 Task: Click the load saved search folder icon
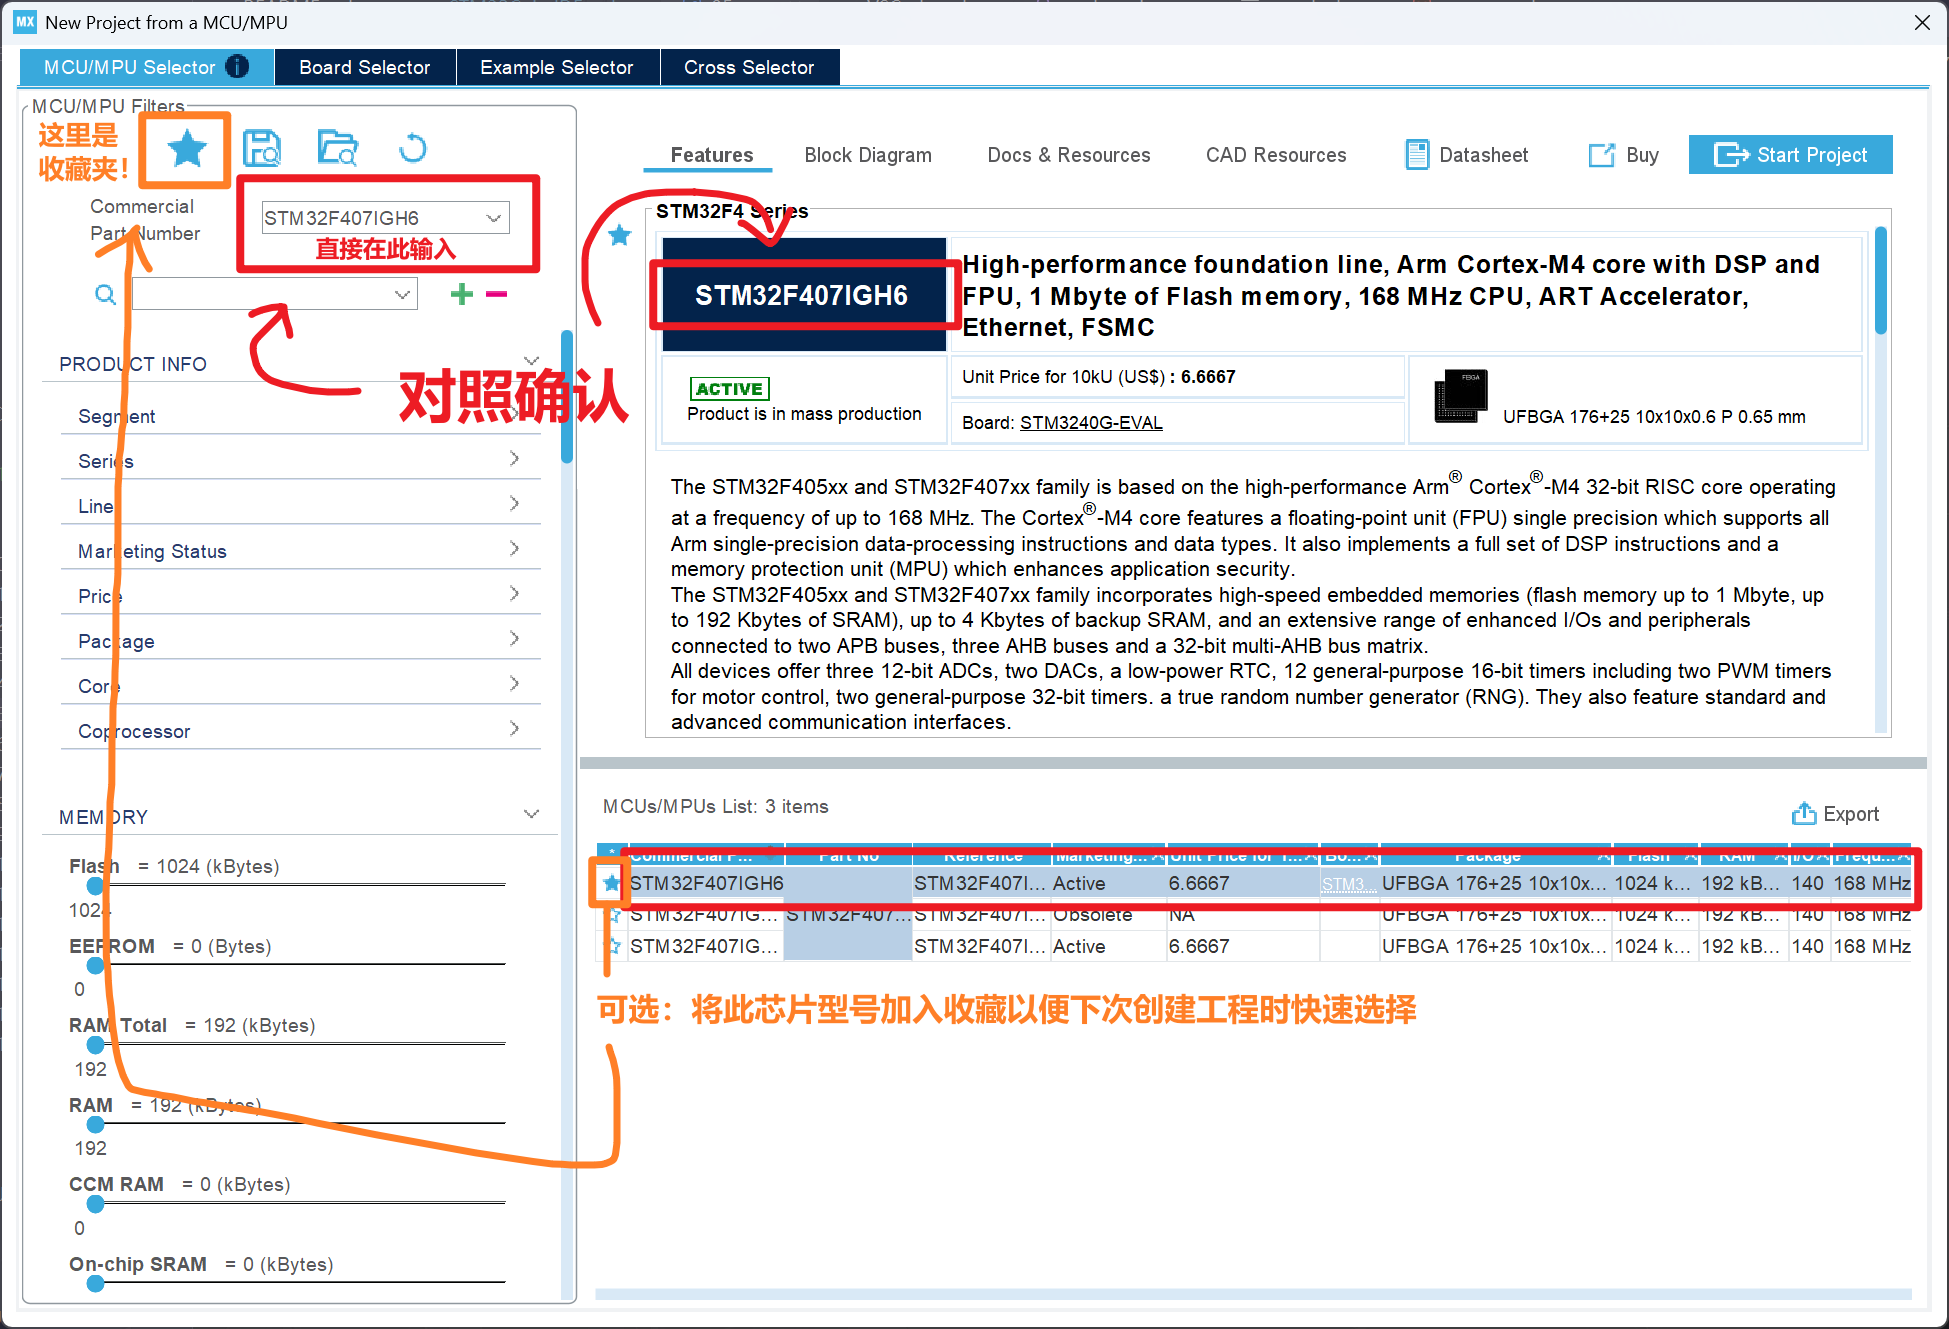click(337, 149)
